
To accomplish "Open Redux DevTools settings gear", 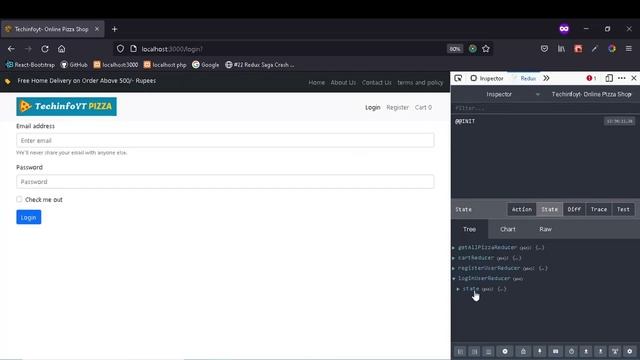I will click(x=630, y=351).
